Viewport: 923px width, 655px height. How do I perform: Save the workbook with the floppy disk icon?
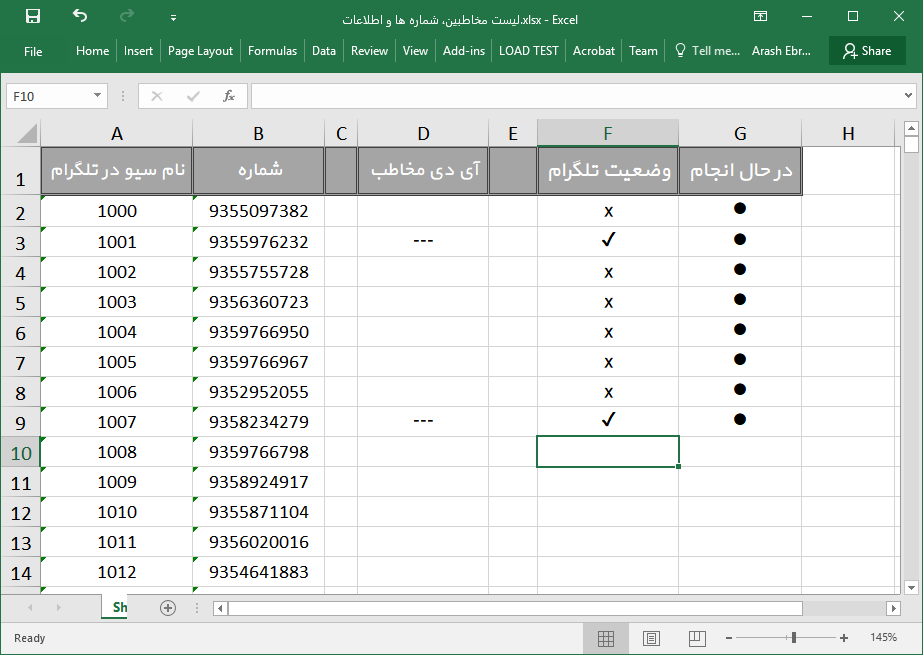33,16
